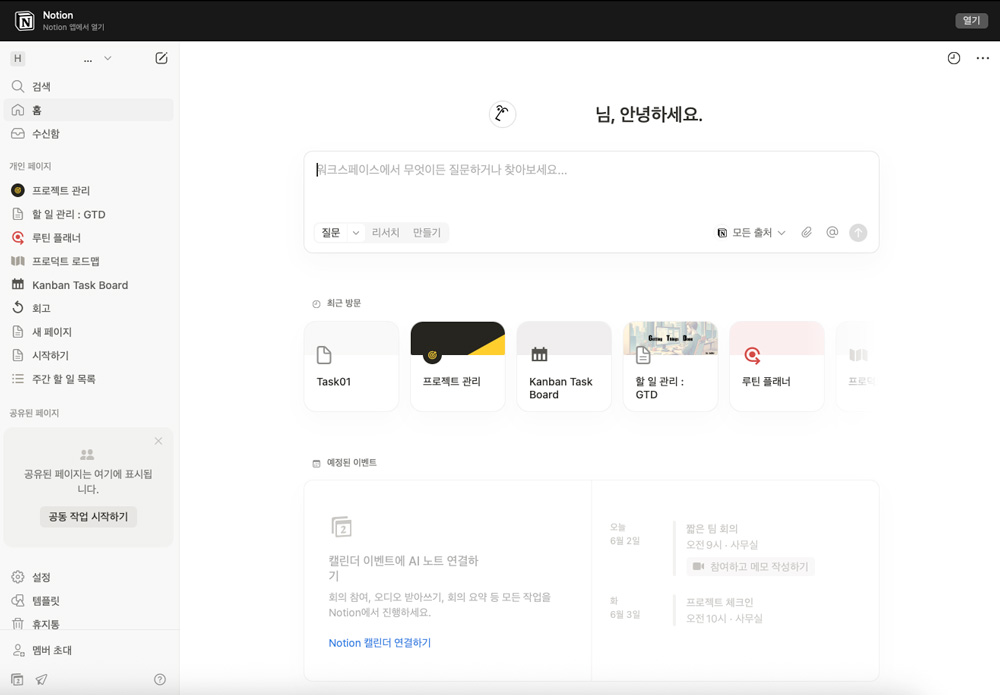1000x695 pixels.
Task: Click the 프로젝트 관리 yellow target icon in sidebar
Action: pos(18,190)
